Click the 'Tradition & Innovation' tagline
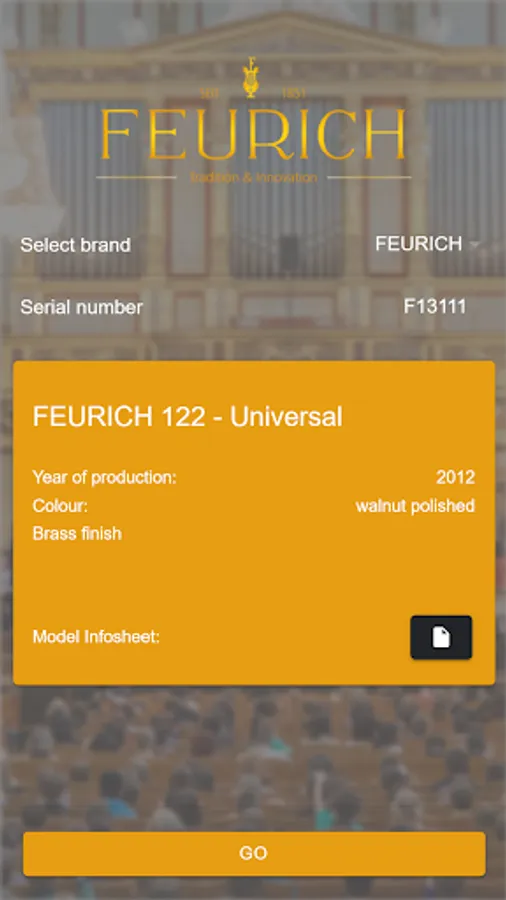Image resolution: width=506 pixels, height=900 pixels. click(253, 177)
